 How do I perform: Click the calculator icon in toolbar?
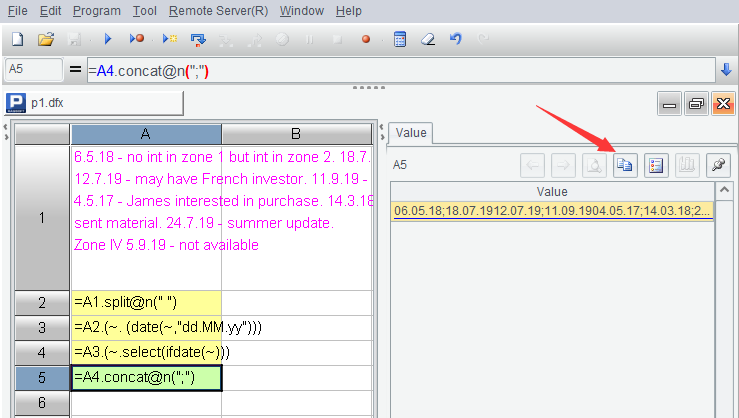tap(400, 39)
